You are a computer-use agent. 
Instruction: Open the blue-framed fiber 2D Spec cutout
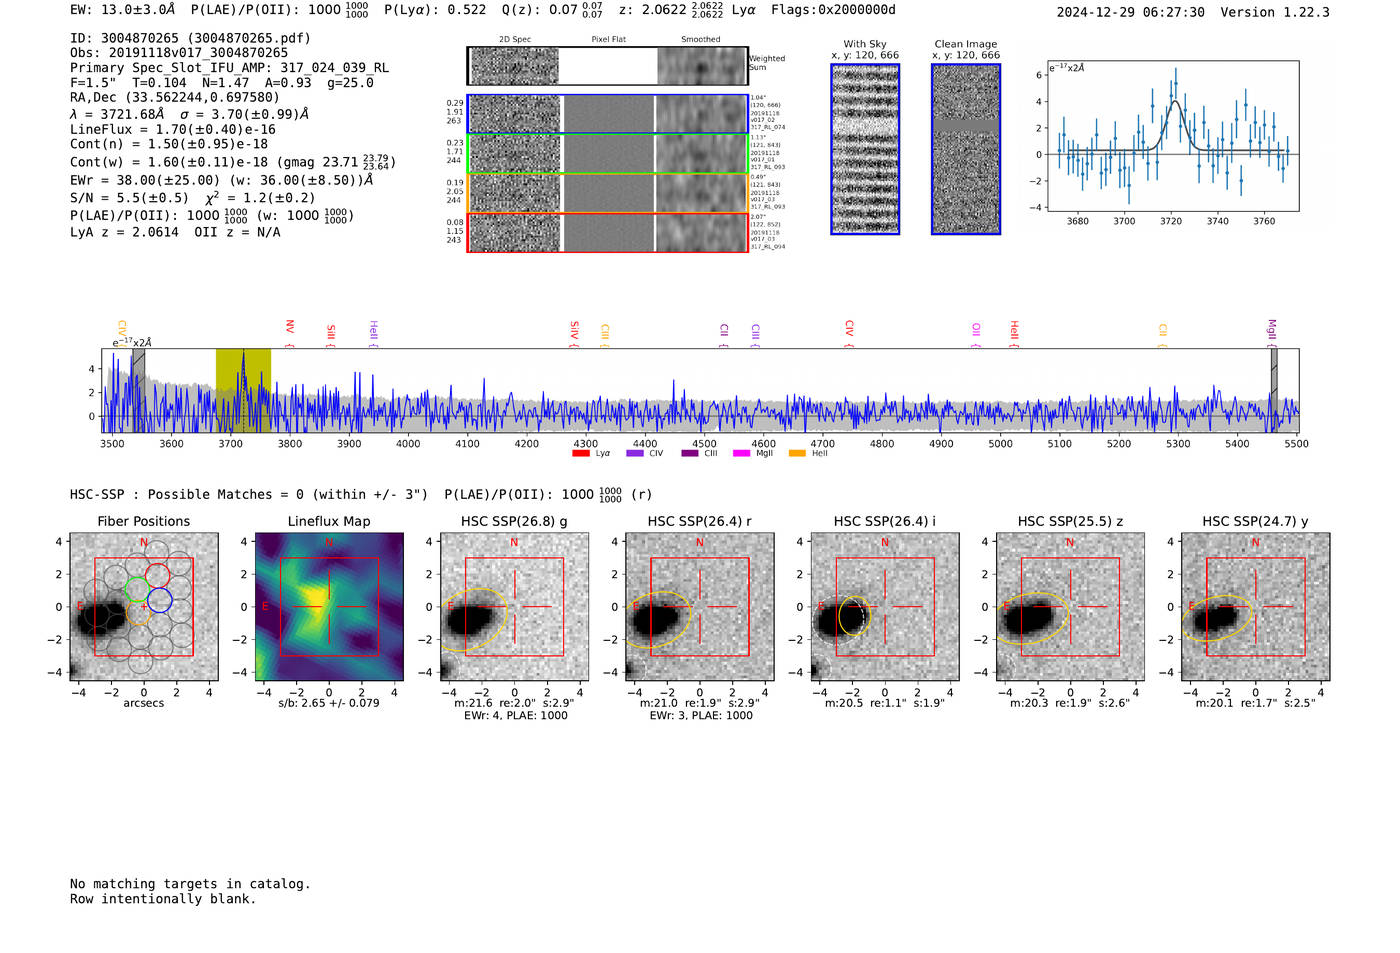pos(515,114)
